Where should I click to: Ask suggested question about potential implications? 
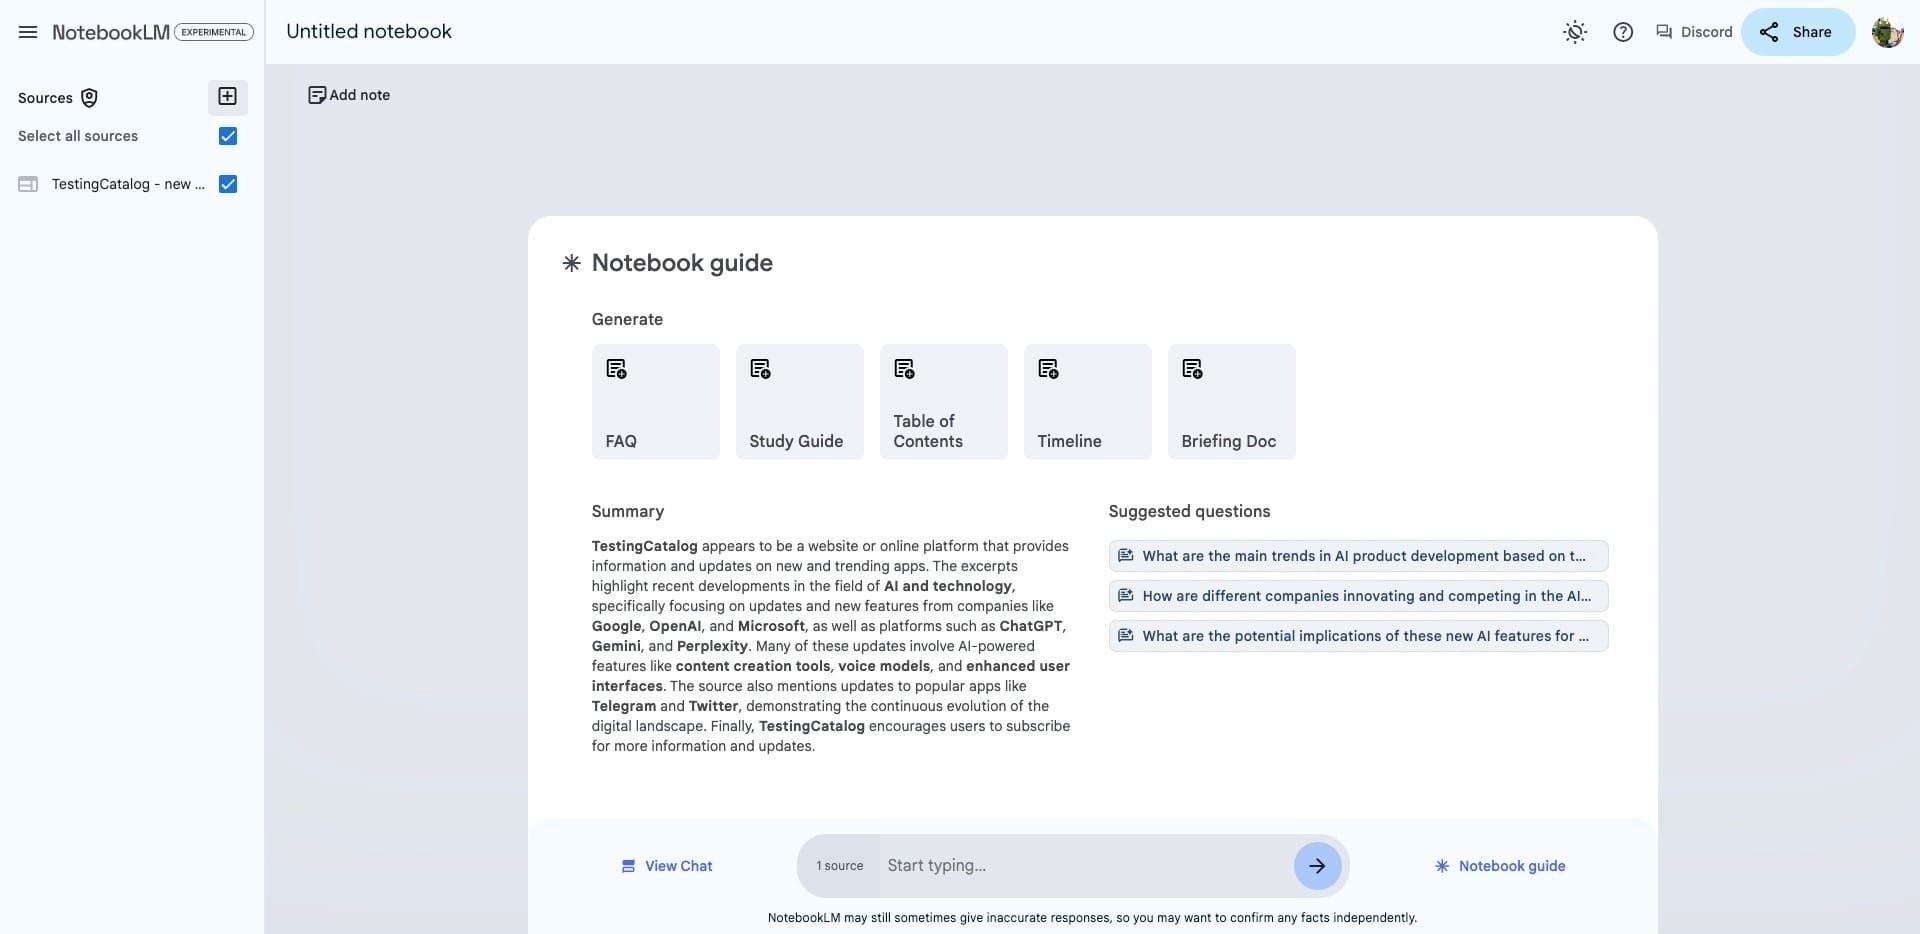click(x=1358, y=636)
